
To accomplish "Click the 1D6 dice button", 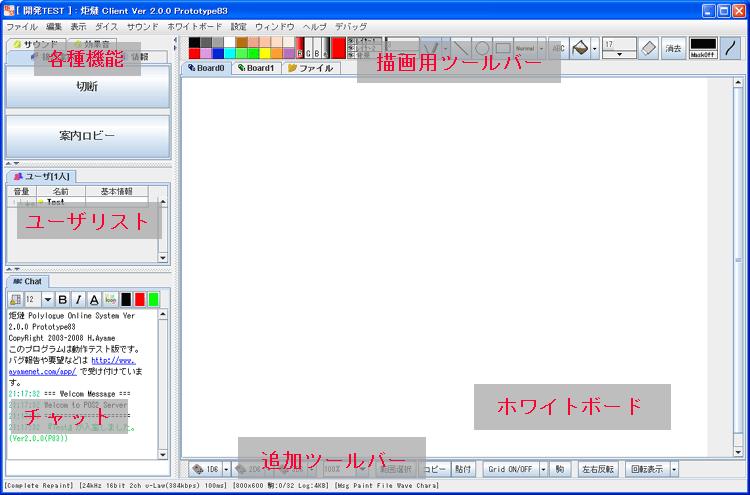I will coord(206,469).
